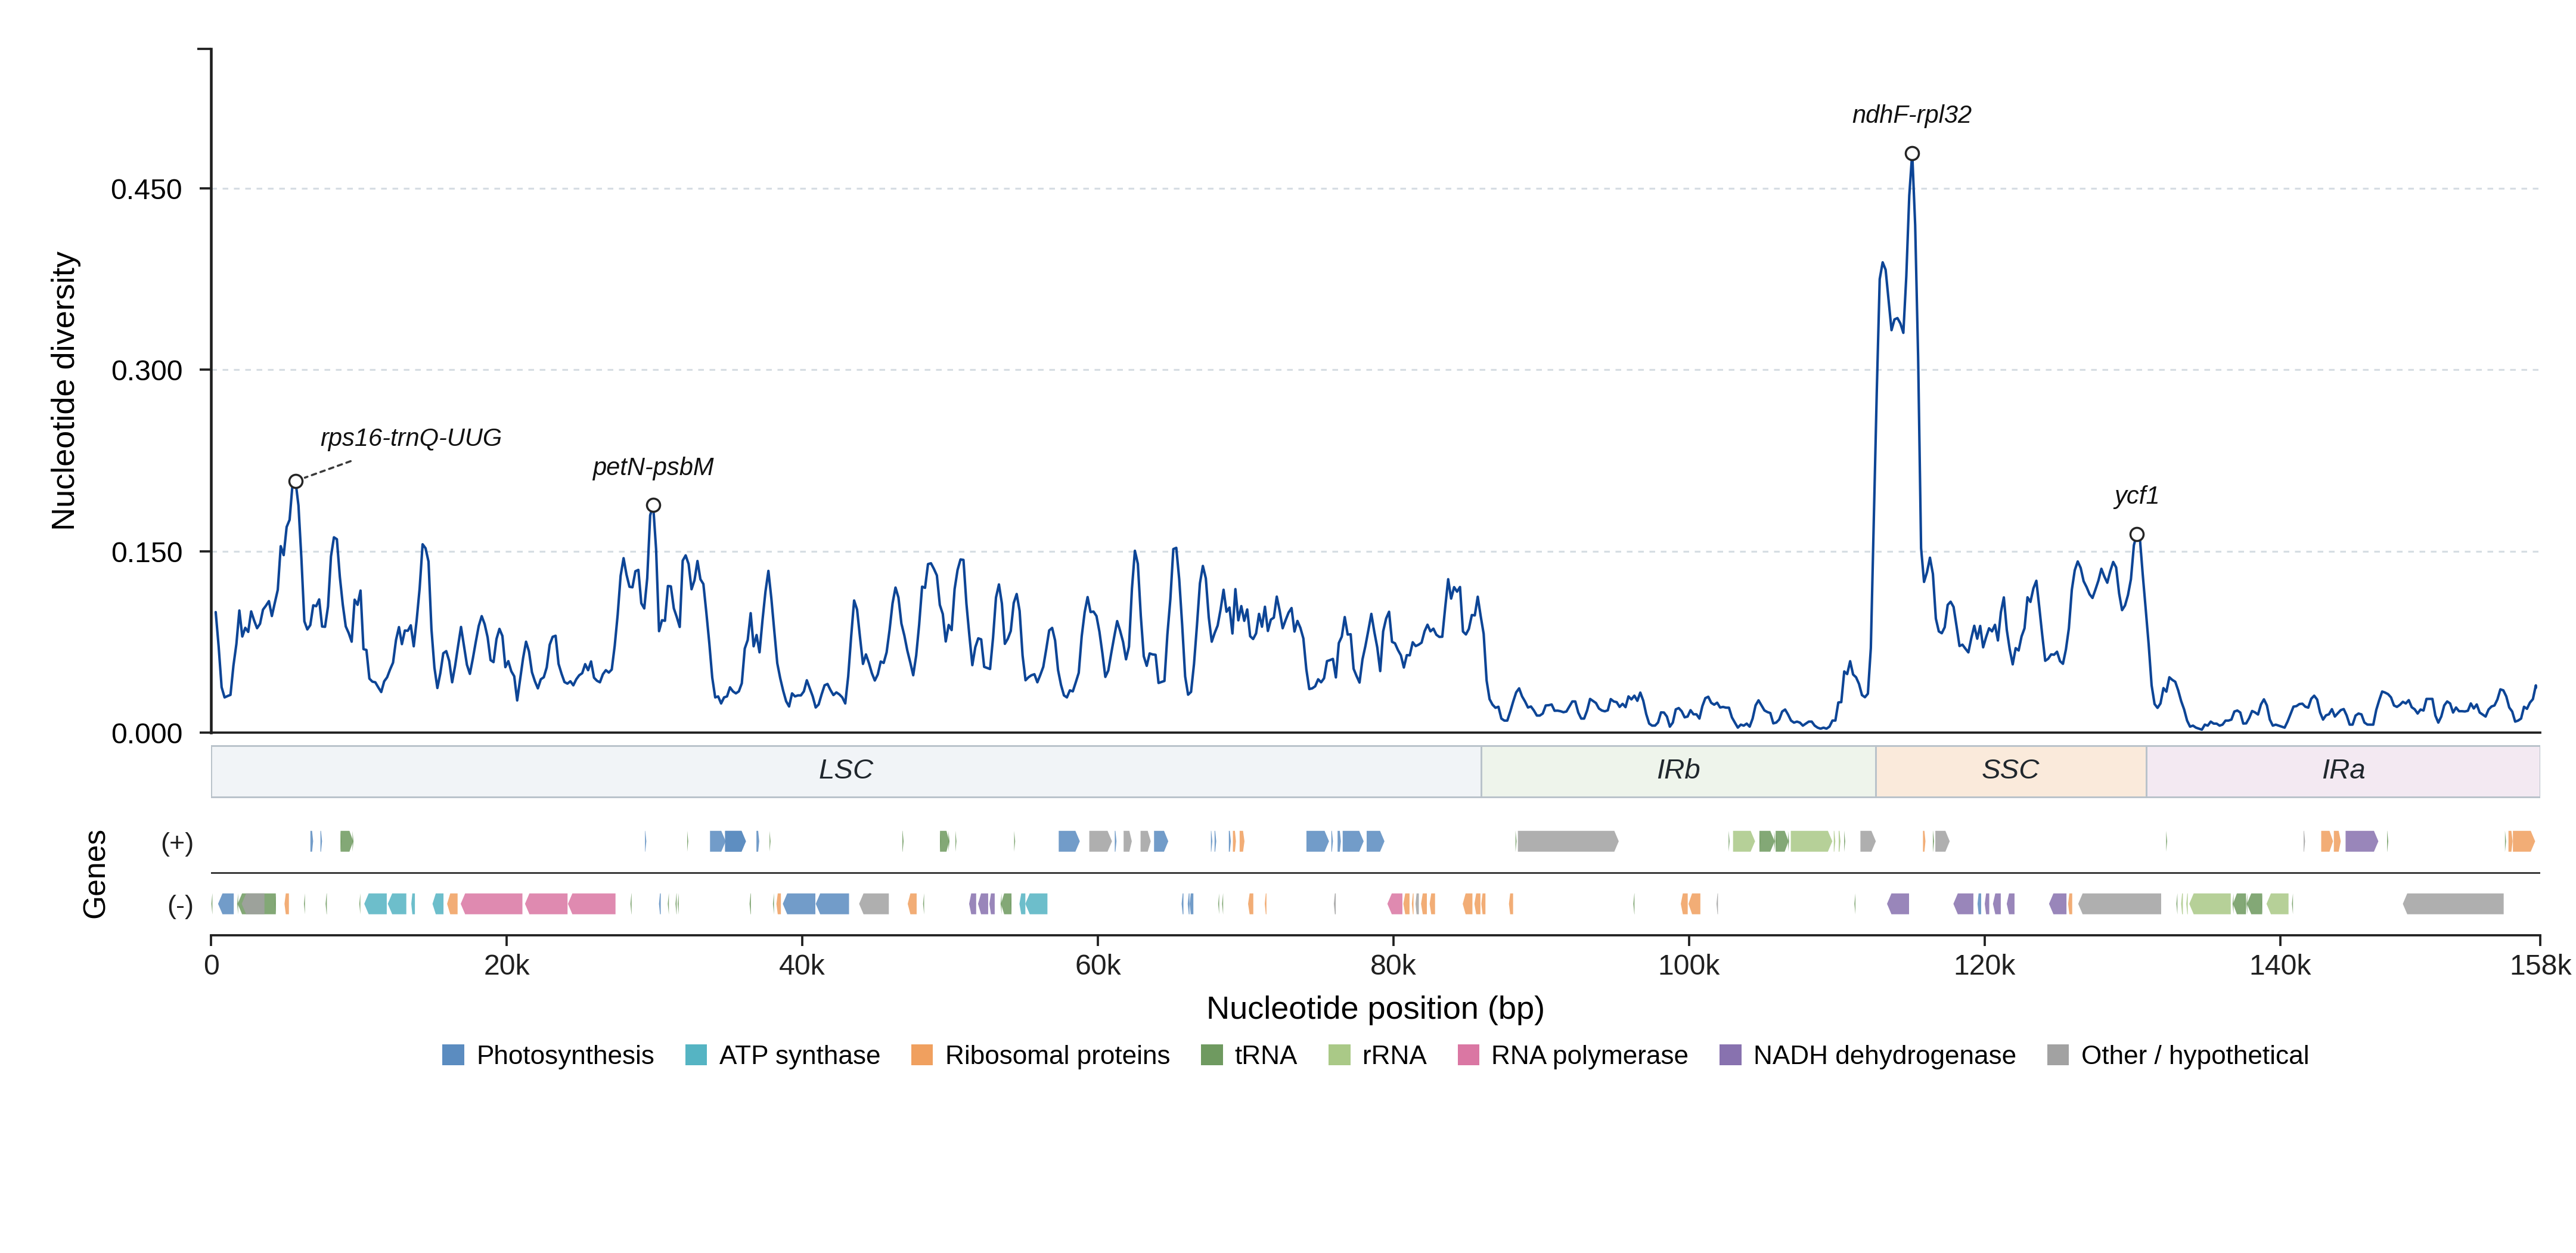Select the SSC region bar
The width and height of the screenshot is (2576, 1253).
(x=2011, y=771)
